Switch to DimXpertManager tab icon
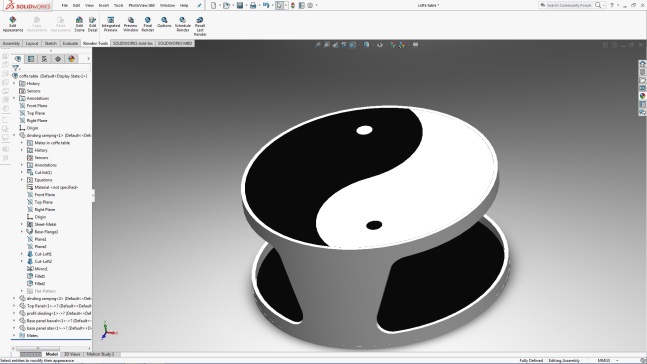The width and height of the screenshot is (647, 364). coord(58,59)
